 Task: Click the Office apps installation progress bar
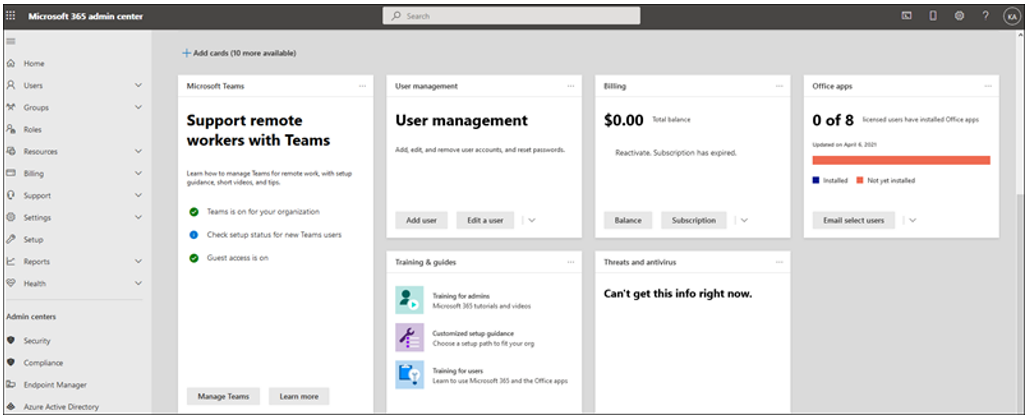pos(901,160)
